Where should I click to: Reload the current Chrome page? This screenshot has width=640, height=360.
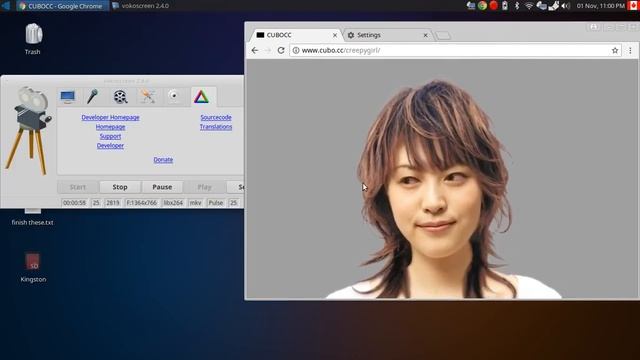(x=281, y=50)
